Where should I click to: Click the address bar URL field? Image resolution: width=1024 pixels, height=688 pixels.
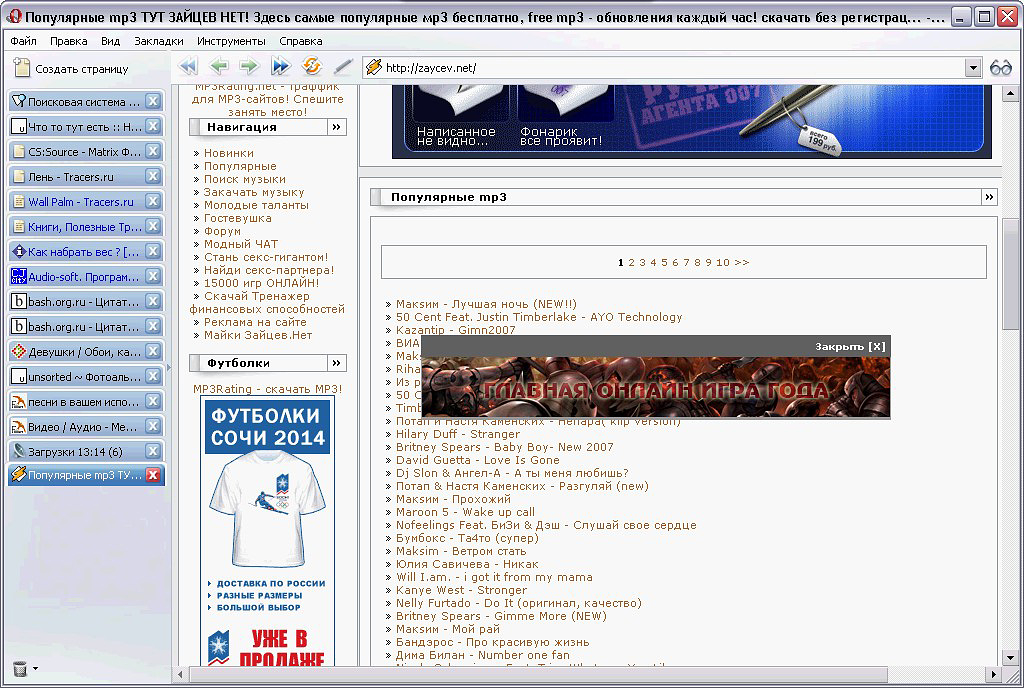point(673,68)
